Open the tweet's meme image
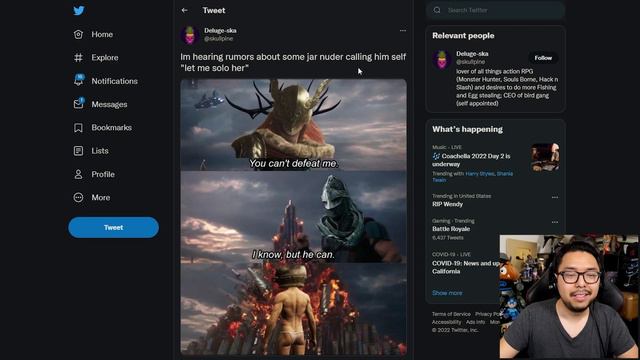The height and width of the screenshot is (360, 640). coord(293,217)
